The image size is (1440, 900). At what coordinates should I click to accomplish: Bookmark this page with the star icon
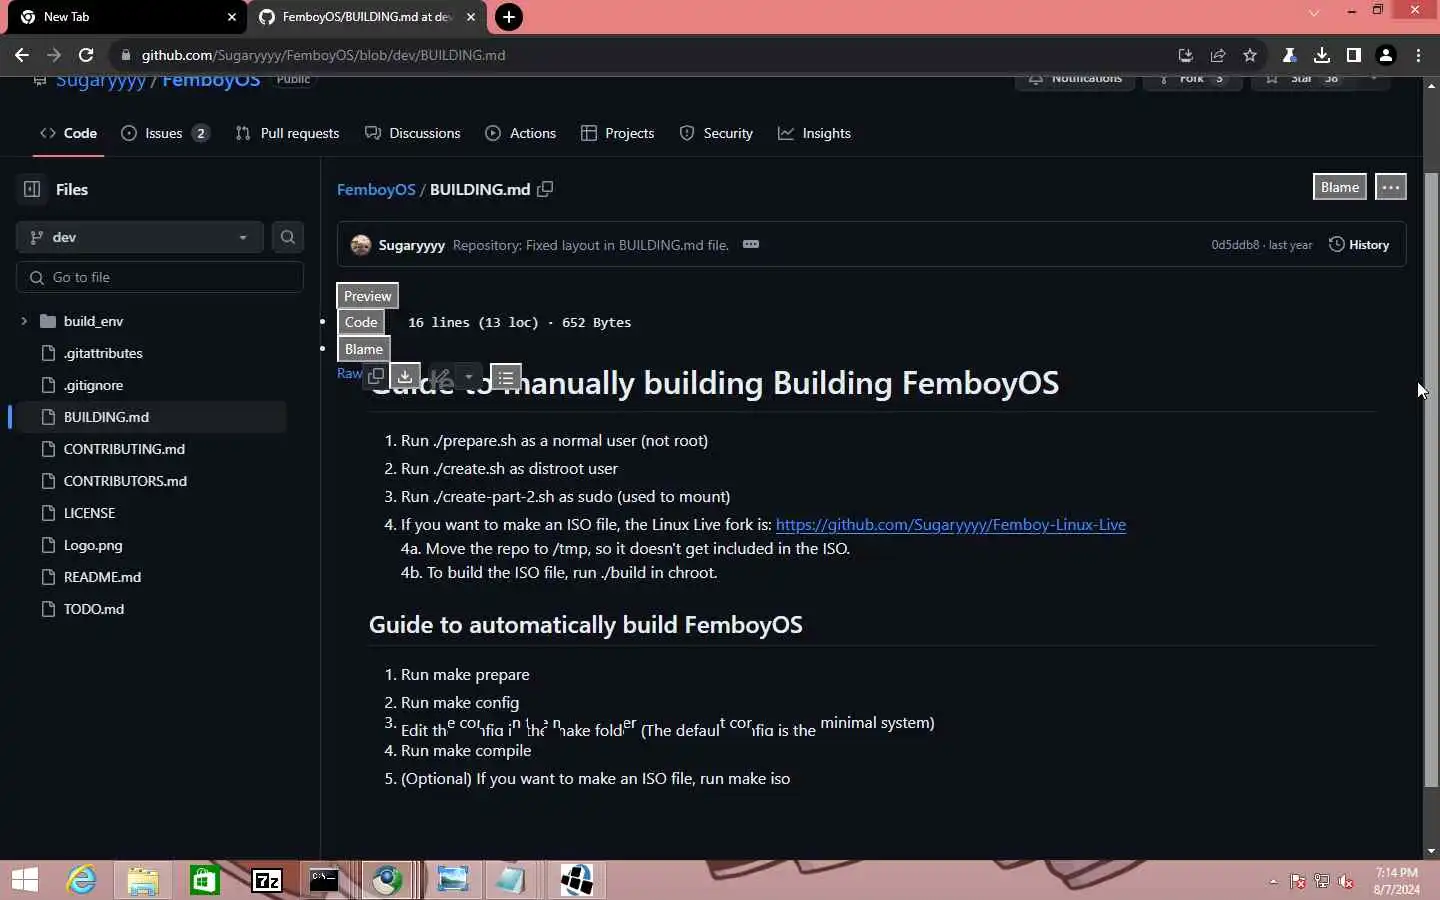1250,55
